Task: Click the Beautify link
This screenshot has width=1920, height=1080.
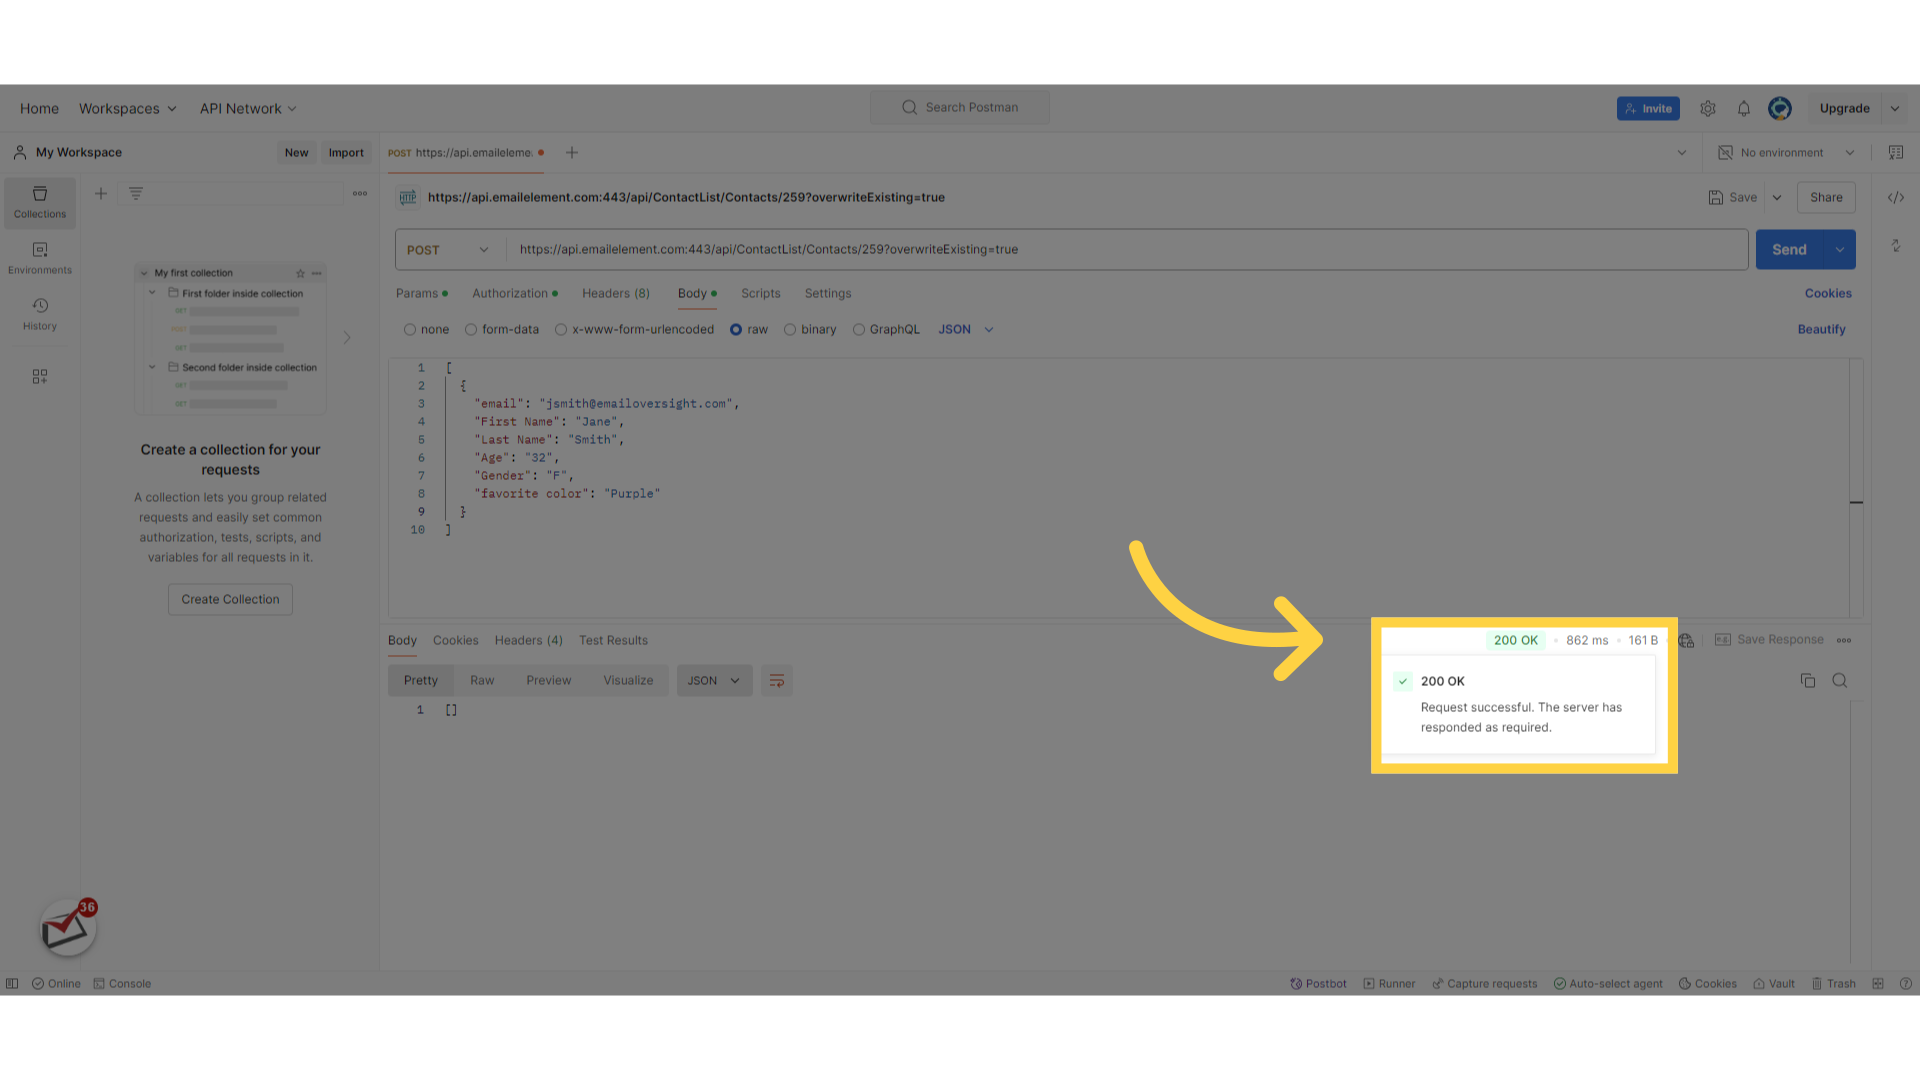Action: (1821, 330)
